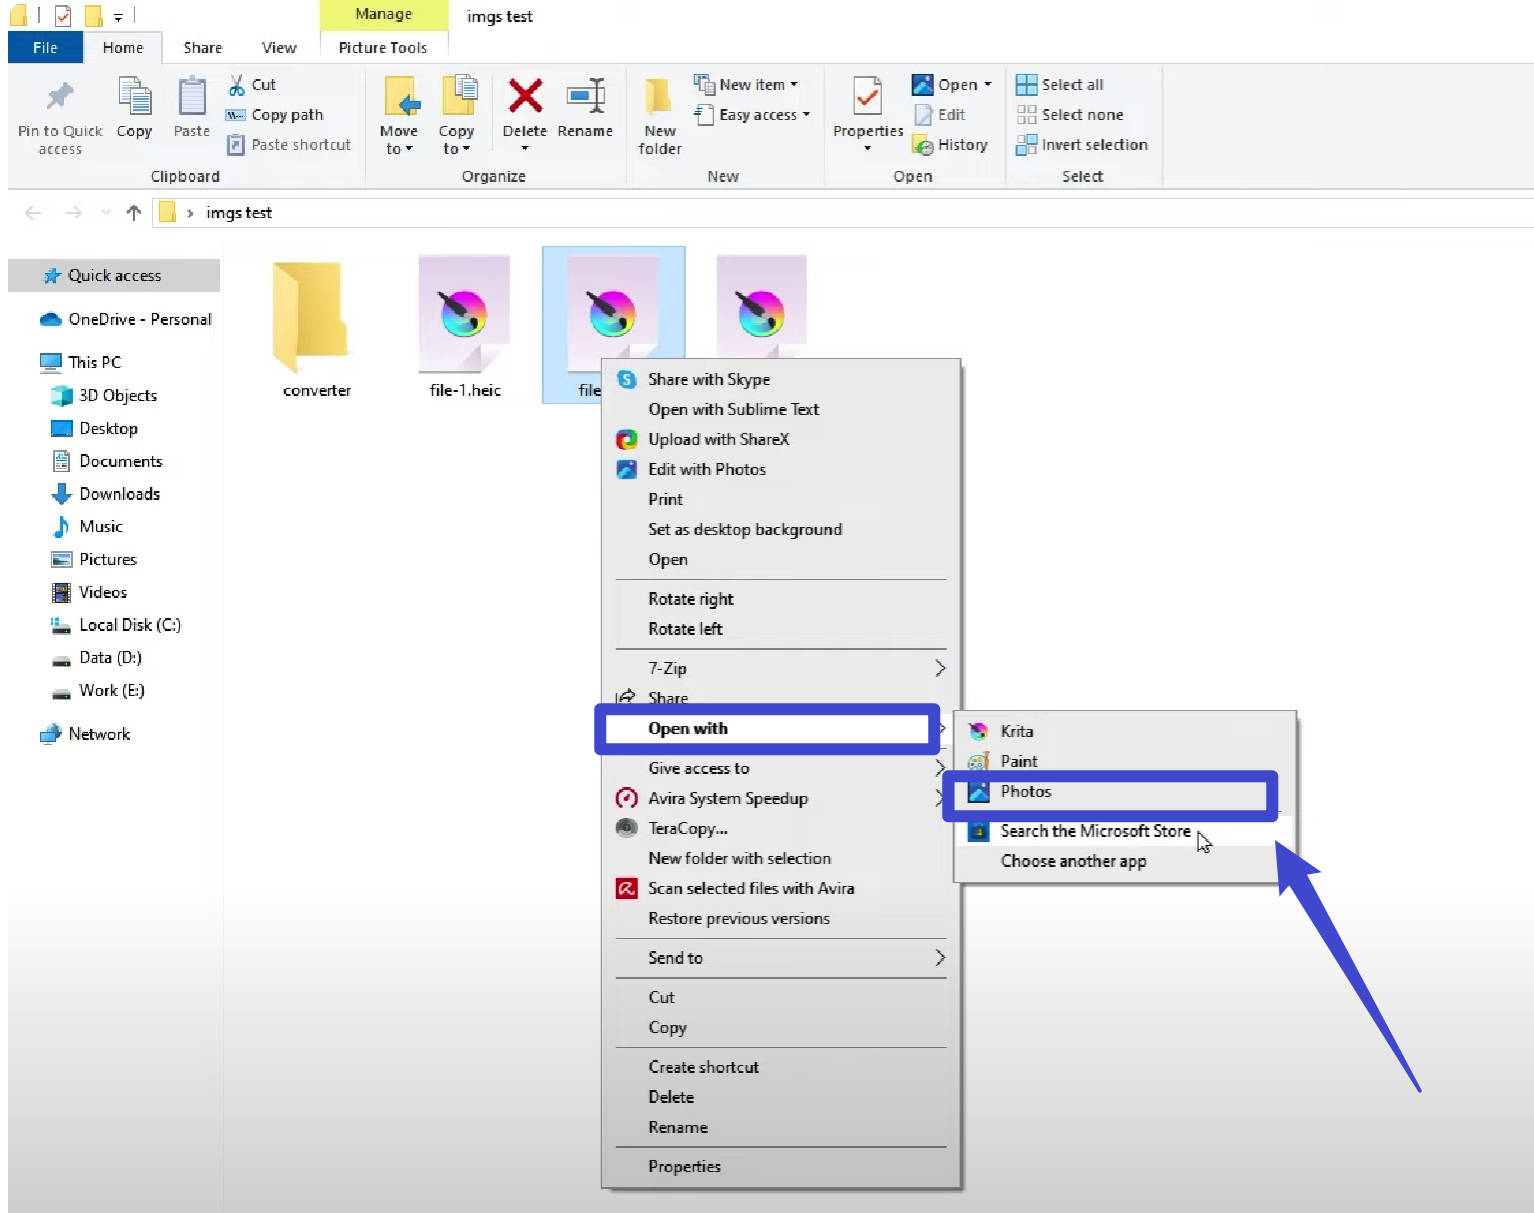Click Select all in the ribbon
This screenshot has width=1534, height=1213.
point(1060,85)
